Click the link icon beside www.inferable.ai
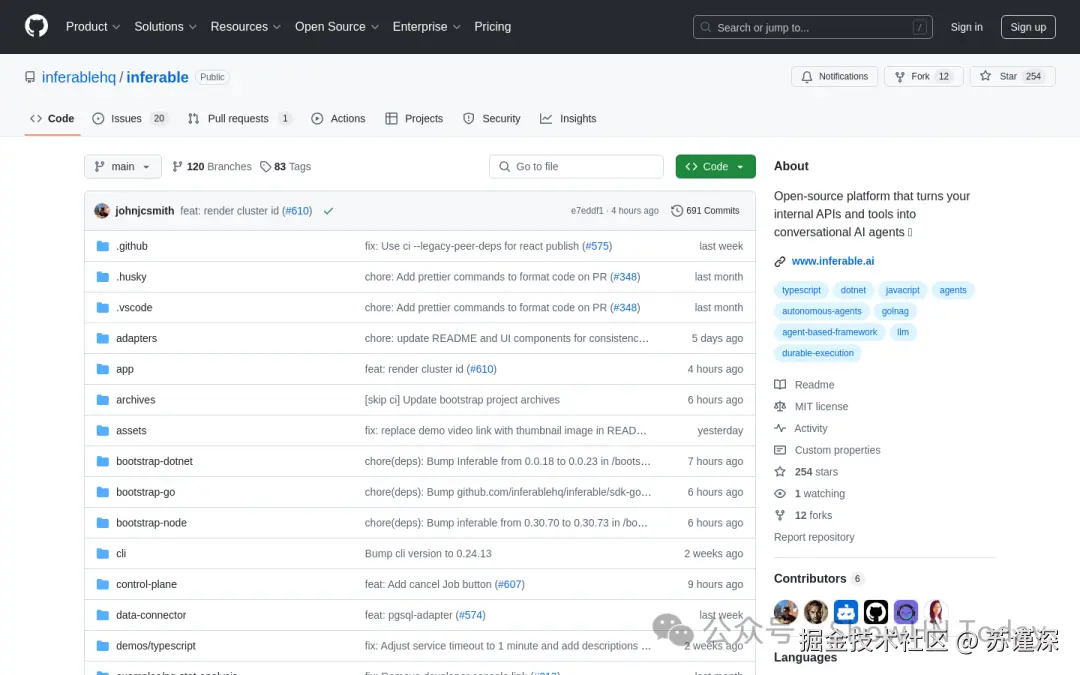This screenshot has width=1080, height=675. click(780, 261)
